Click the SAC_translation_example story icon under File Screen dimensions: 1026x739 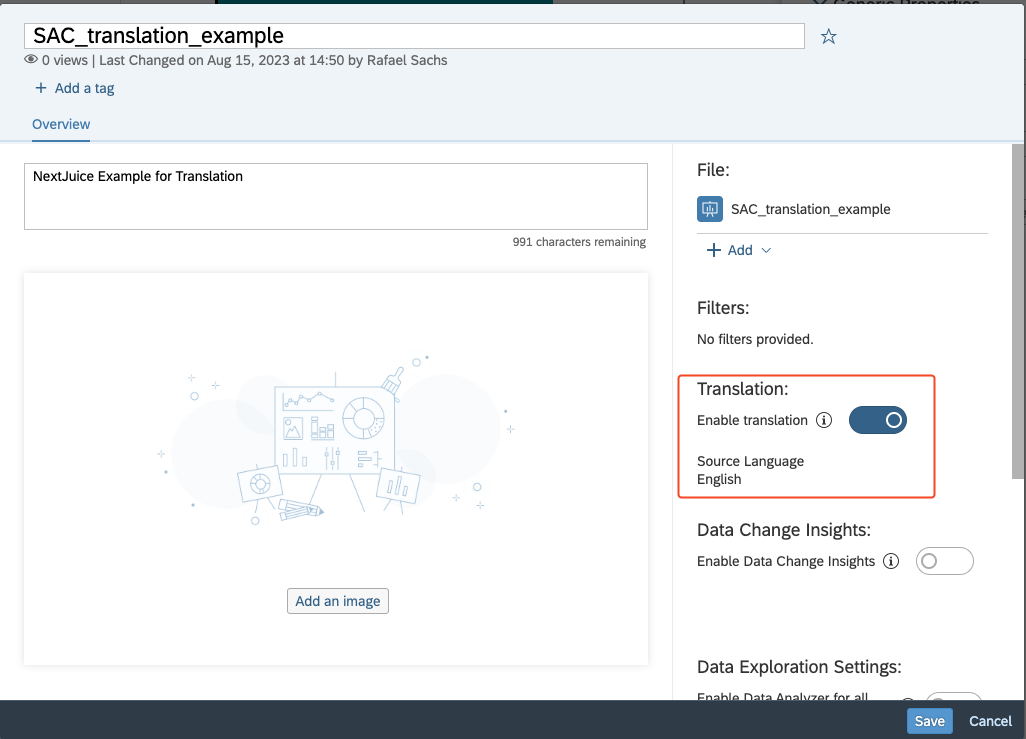(709, 209)
